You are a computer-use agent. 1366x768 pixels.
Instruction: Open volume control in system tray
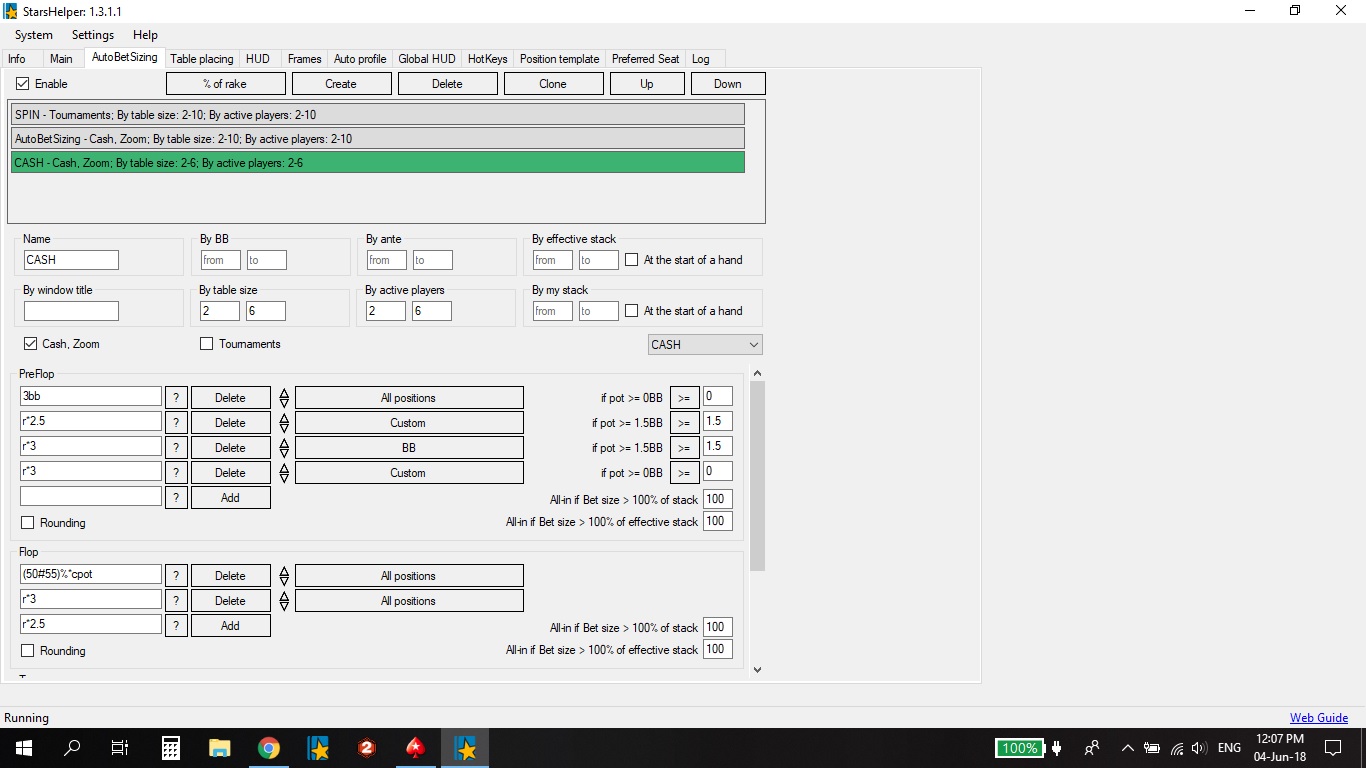(1199, 748)
